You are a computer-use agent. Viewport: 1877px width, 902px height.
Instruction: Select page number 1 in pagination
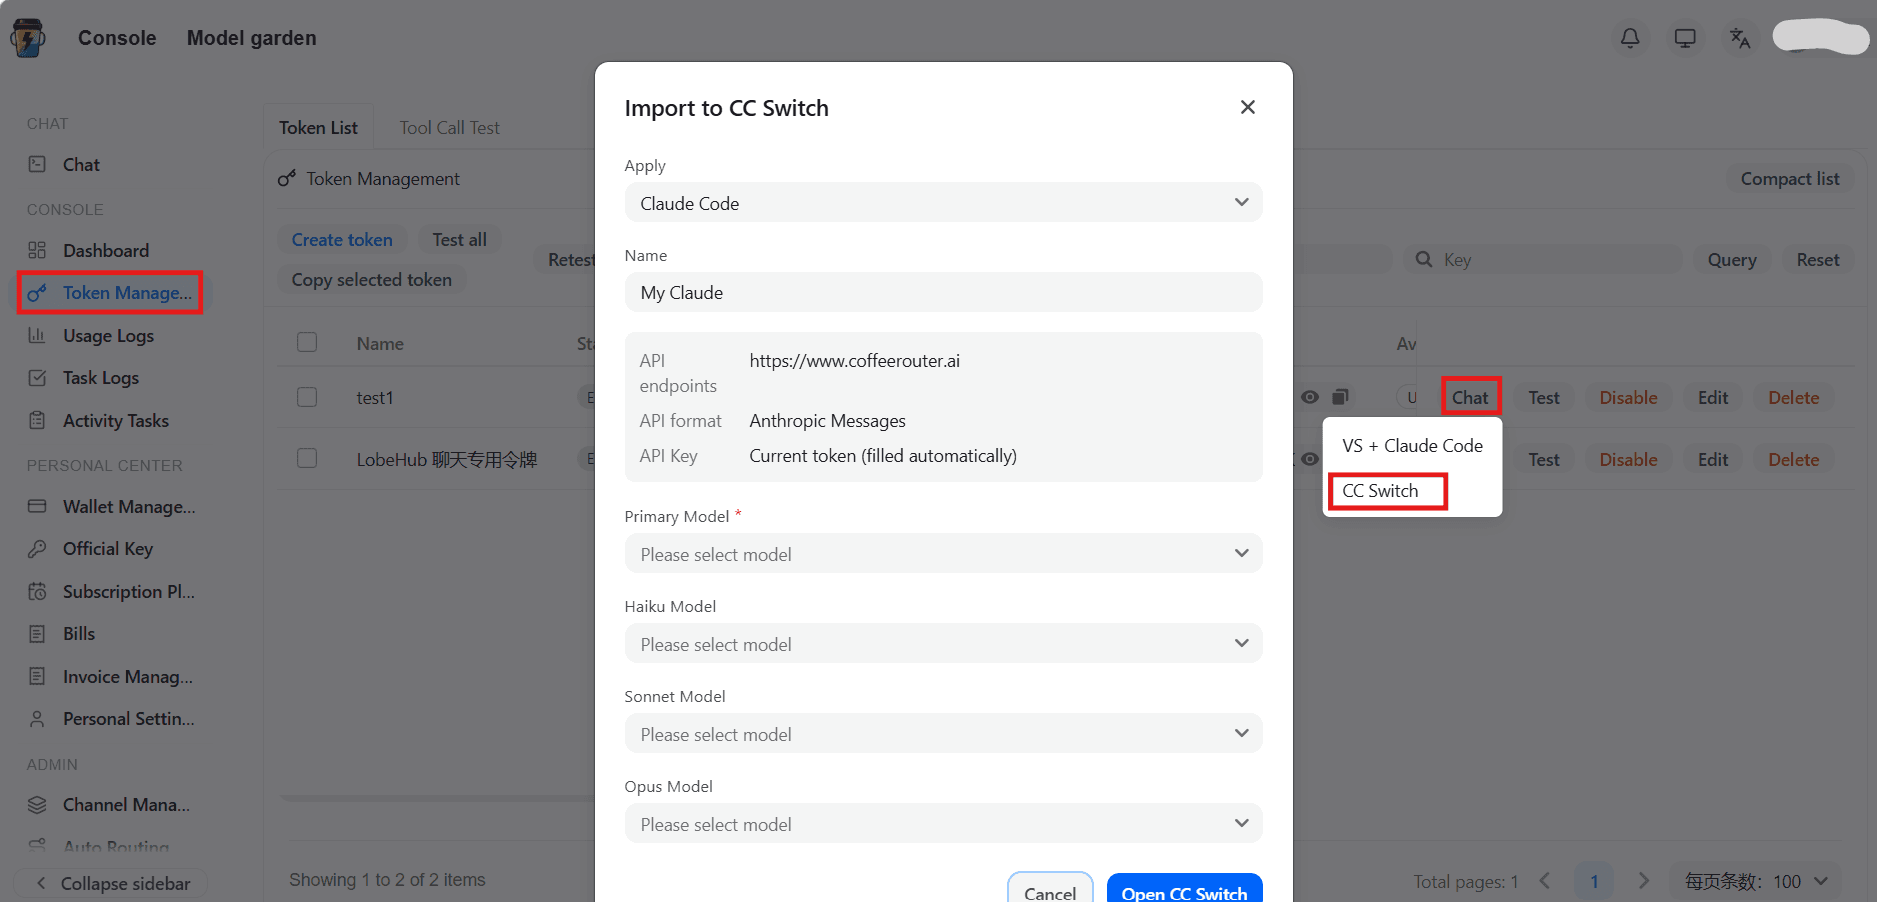1594,881
